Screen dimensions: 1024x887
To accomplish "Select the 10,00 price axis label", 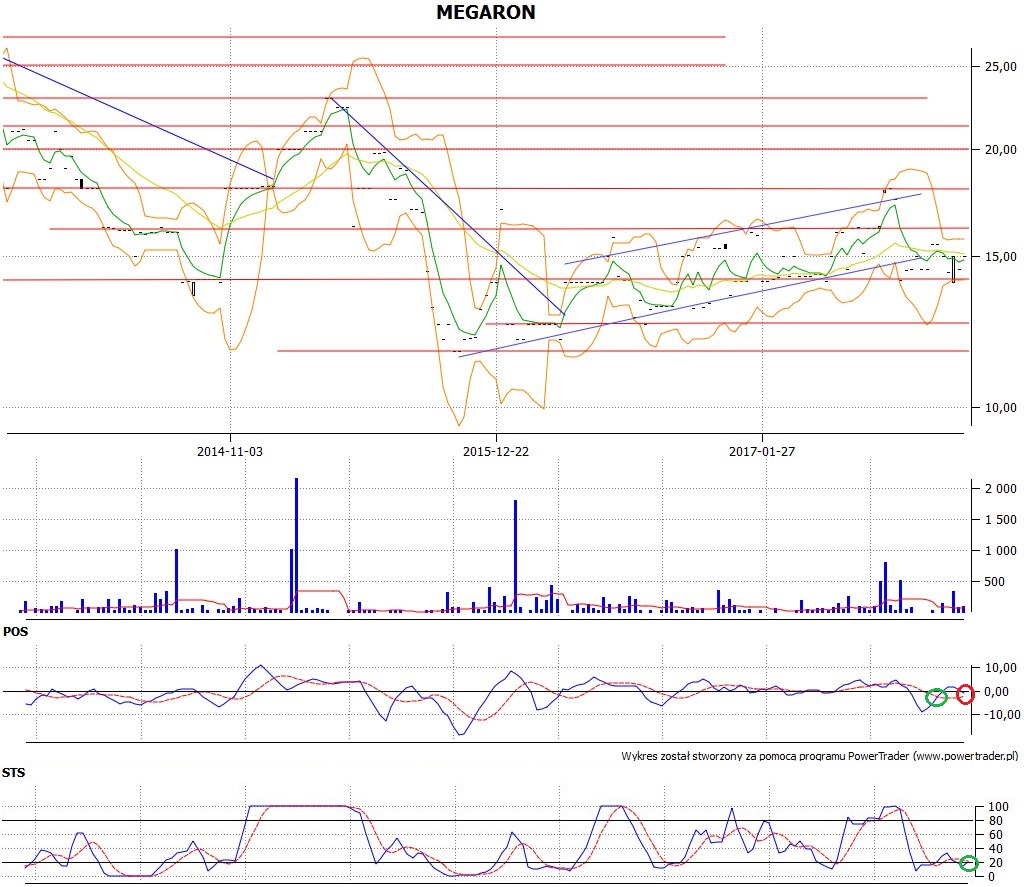I will 1000,408.
